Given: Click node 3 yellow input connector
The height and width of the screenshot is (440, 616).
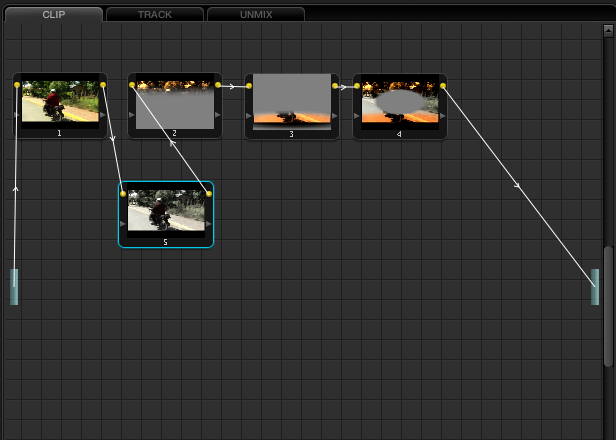Looking at the screenshot, I should (248, 86).
